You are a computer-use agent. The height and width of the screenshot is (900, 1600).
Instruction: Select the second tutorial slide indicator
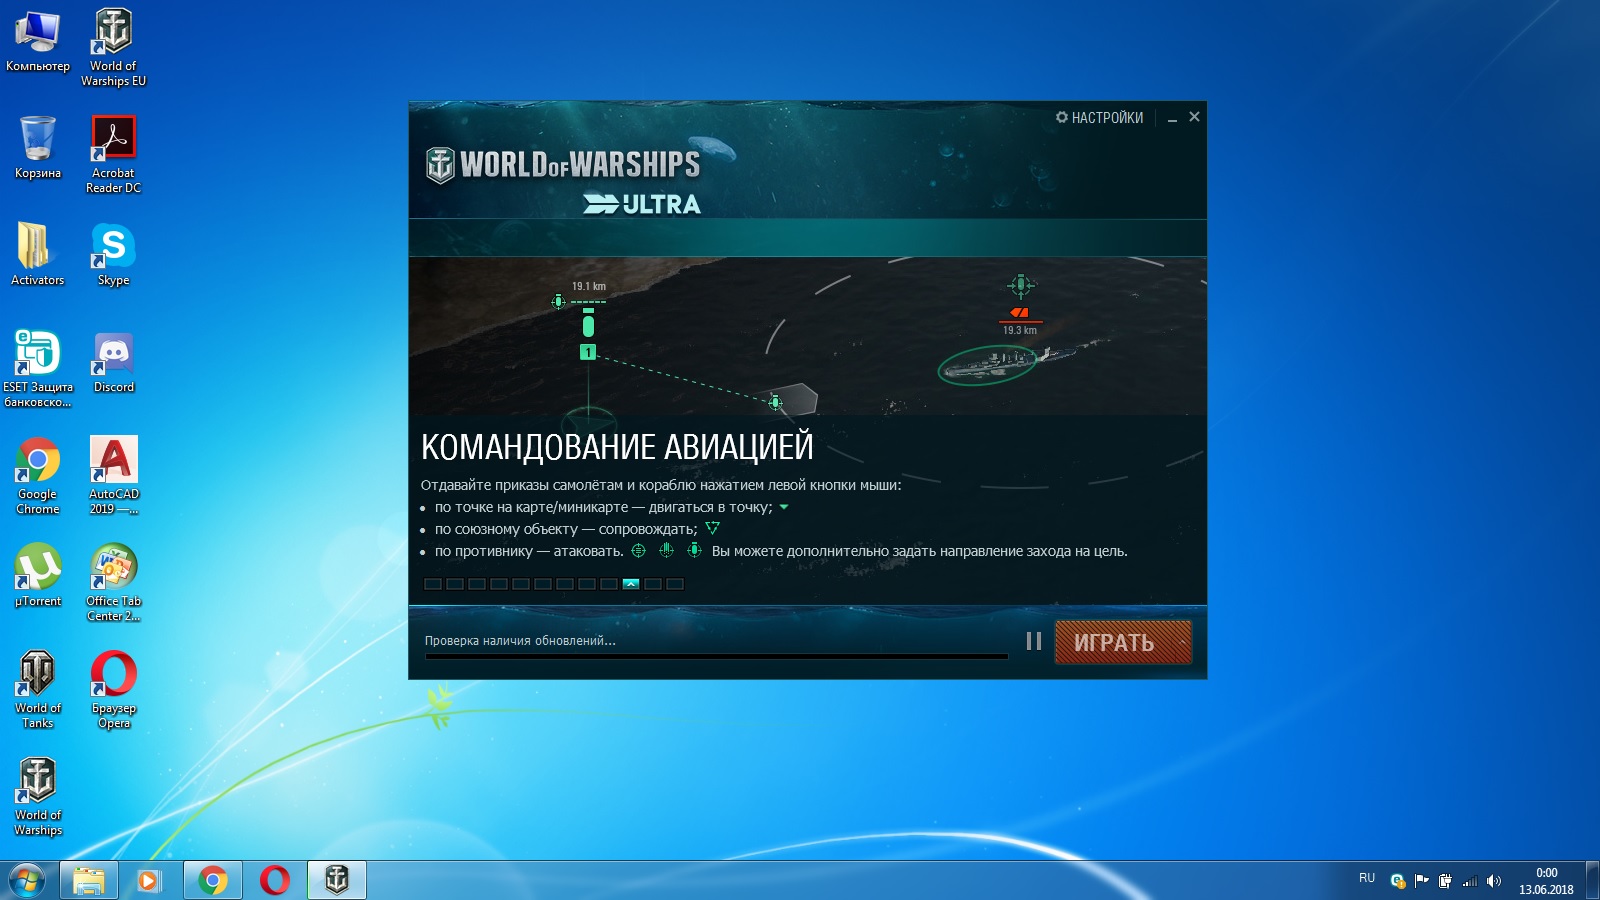point(455,584)
